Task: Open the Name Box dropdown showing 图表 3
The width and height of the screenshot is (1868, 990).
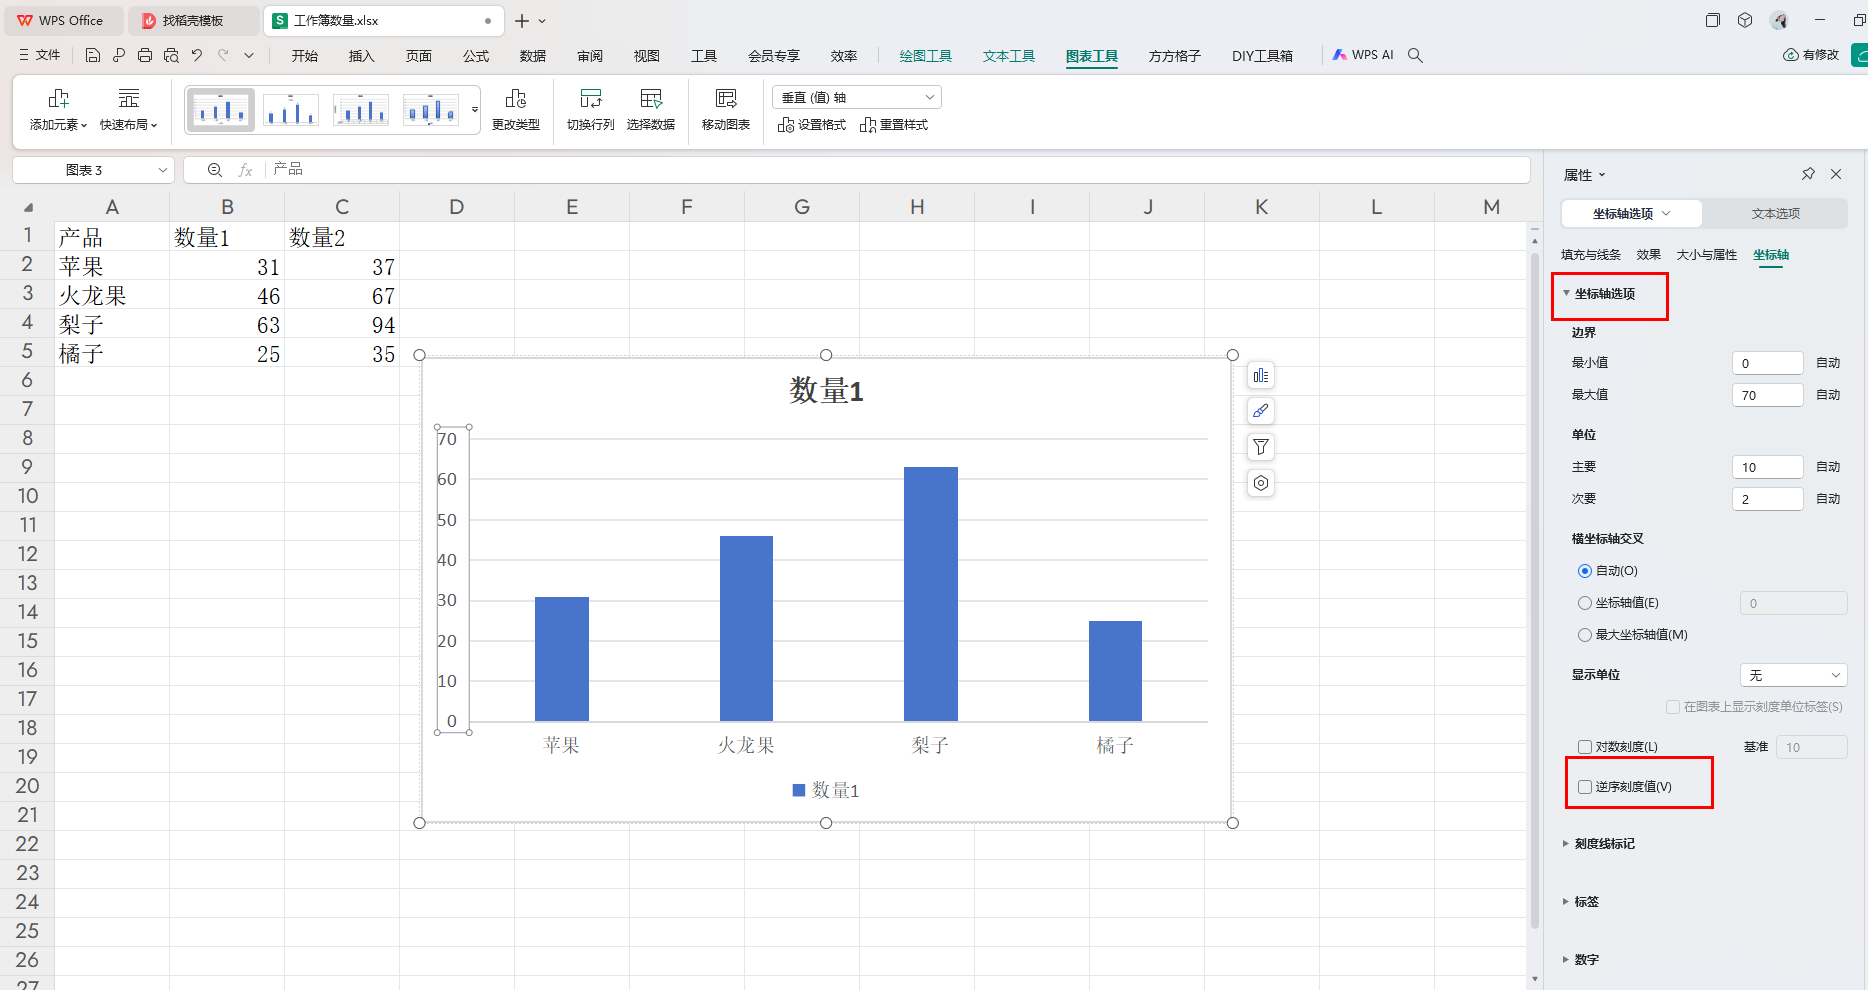Action: tap(163, 170)
